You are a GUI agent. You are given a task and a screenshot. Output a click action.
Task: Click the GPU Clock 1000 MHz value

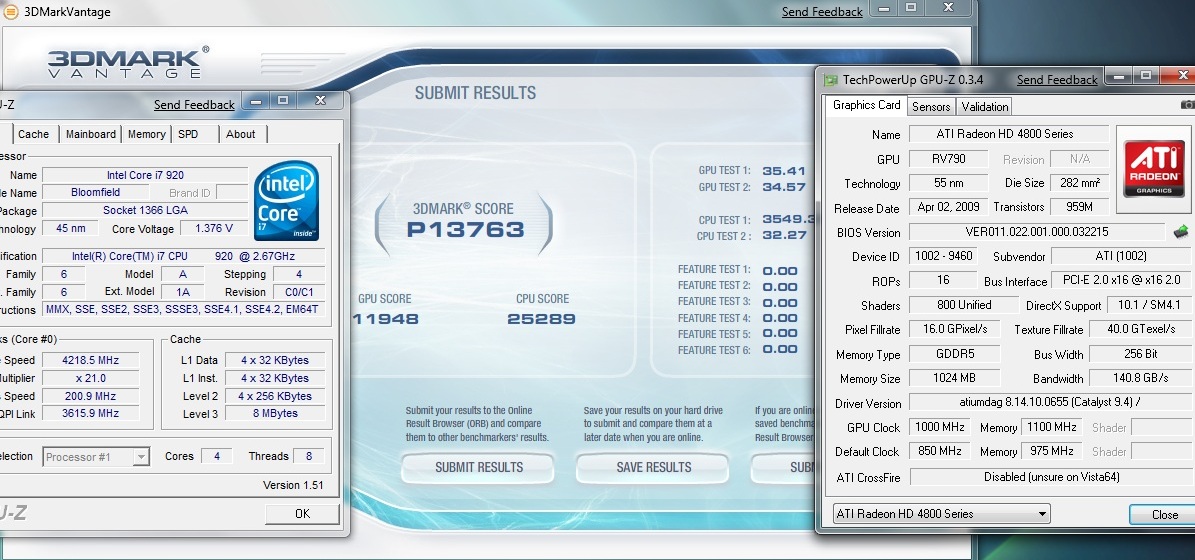coord(939,427)
